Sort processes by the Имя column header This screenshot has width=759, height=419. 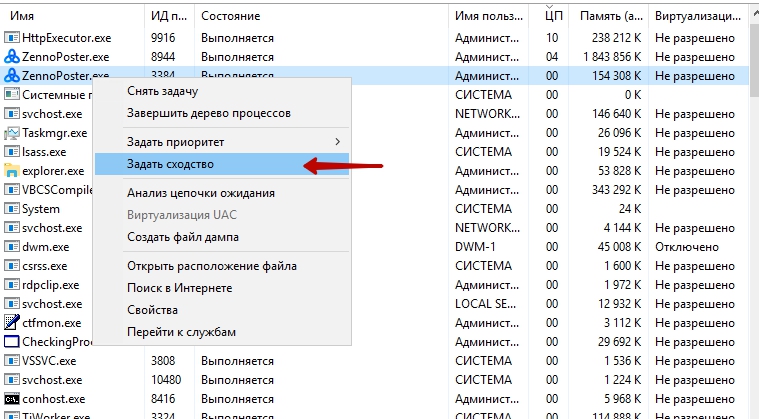coord(60,17)
